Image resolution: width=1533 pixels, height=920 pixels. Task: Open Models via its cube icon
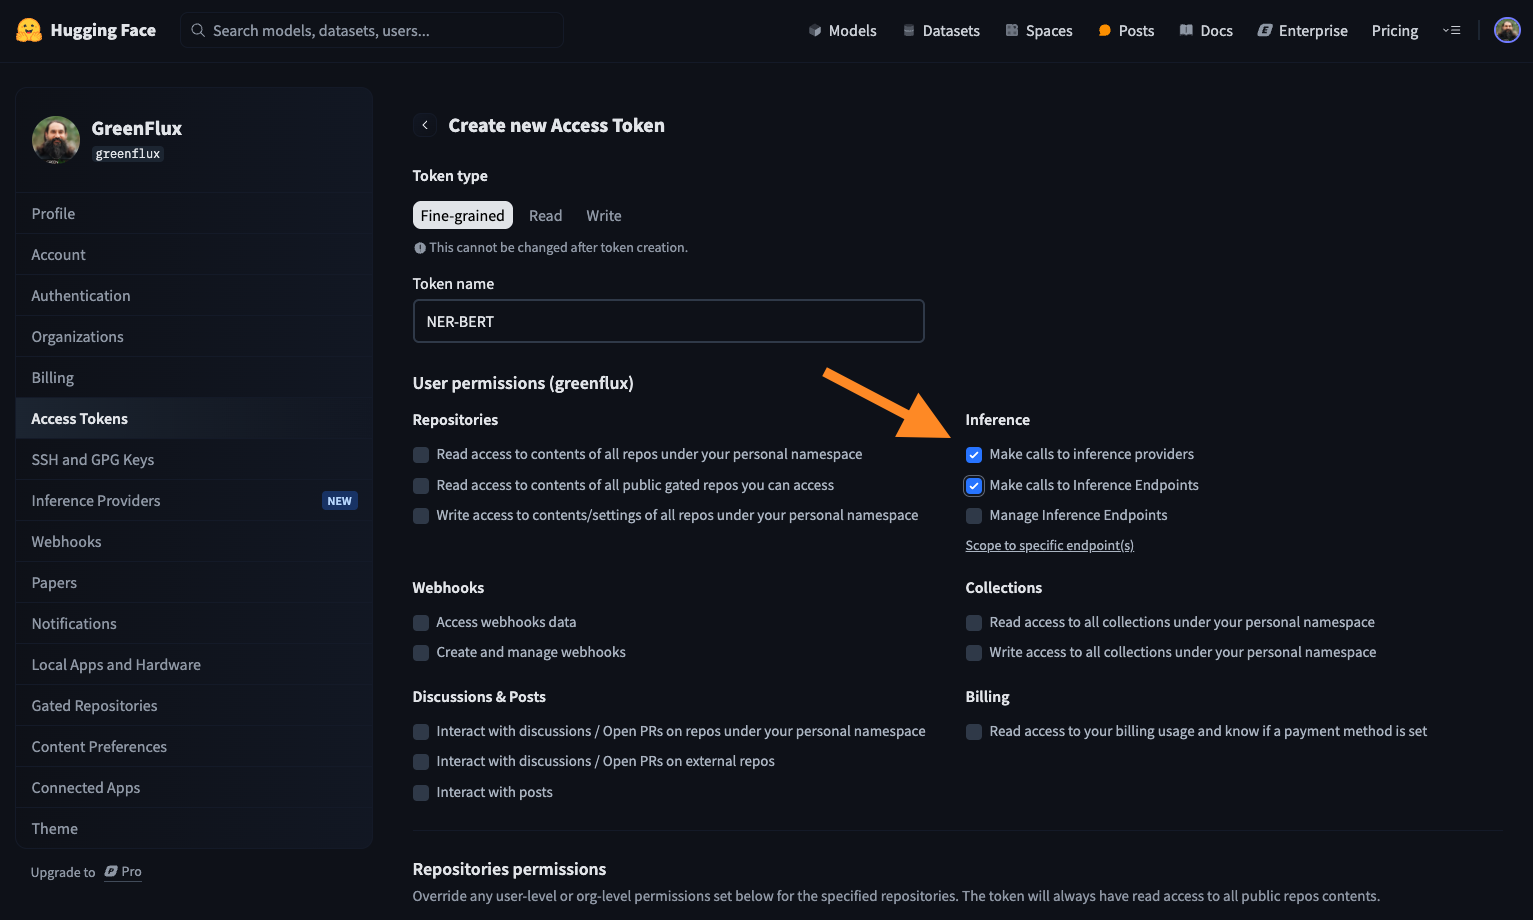coord(815,31)
